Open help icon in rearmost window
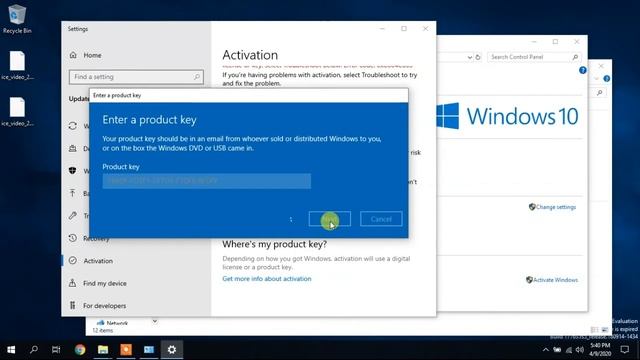This screenshot has width=640, height=360. 607,78
